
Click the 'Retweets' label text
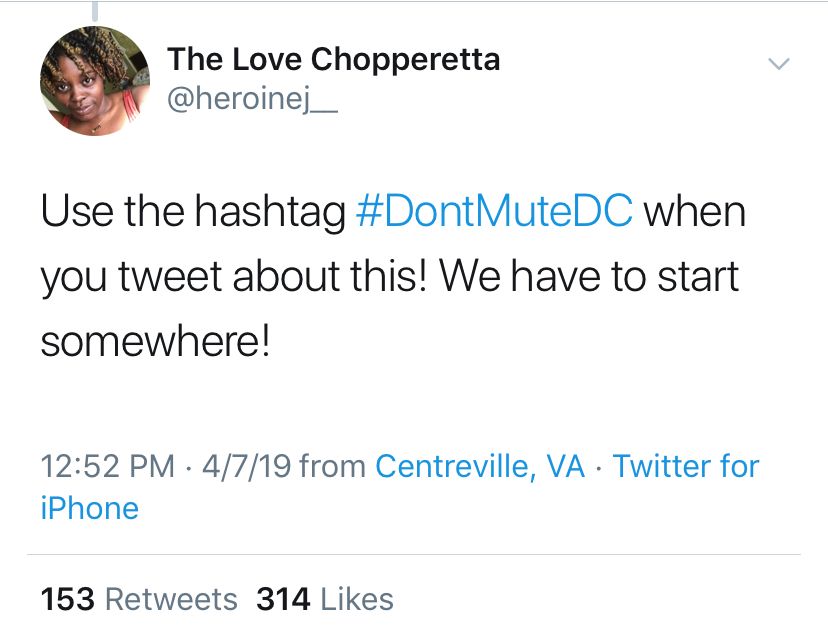(171, 599)
